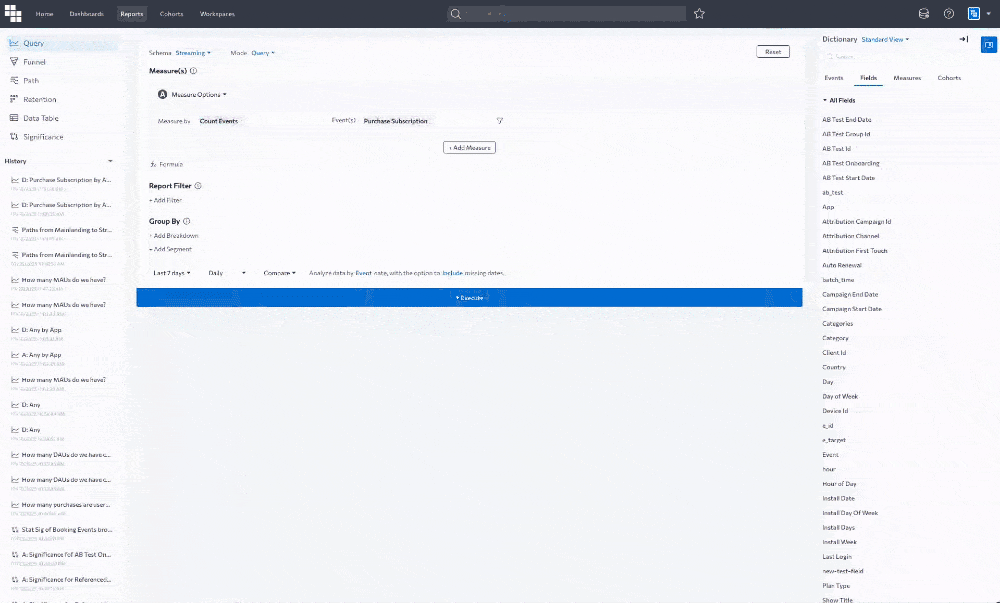Open the Last 7 days date range dropdown
Screen dimensions: 1000x603
pos(172,273)
